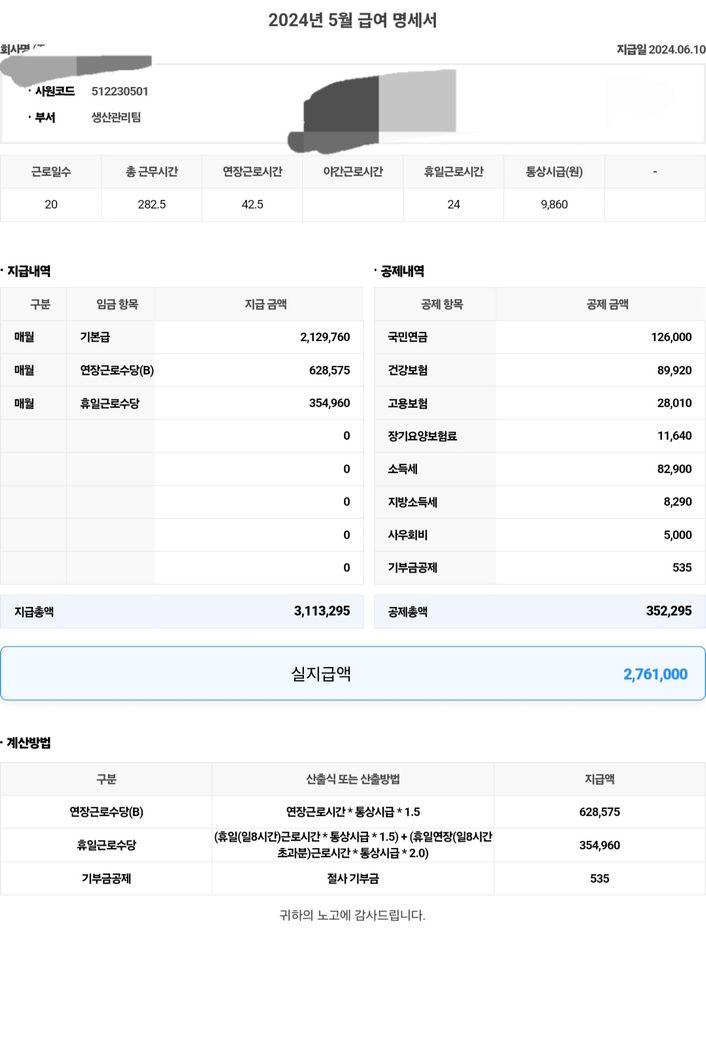
Task: Click the 연장근로시간 * 통상시급 * 1.5 formula
Action: click(x=352, y=812)
